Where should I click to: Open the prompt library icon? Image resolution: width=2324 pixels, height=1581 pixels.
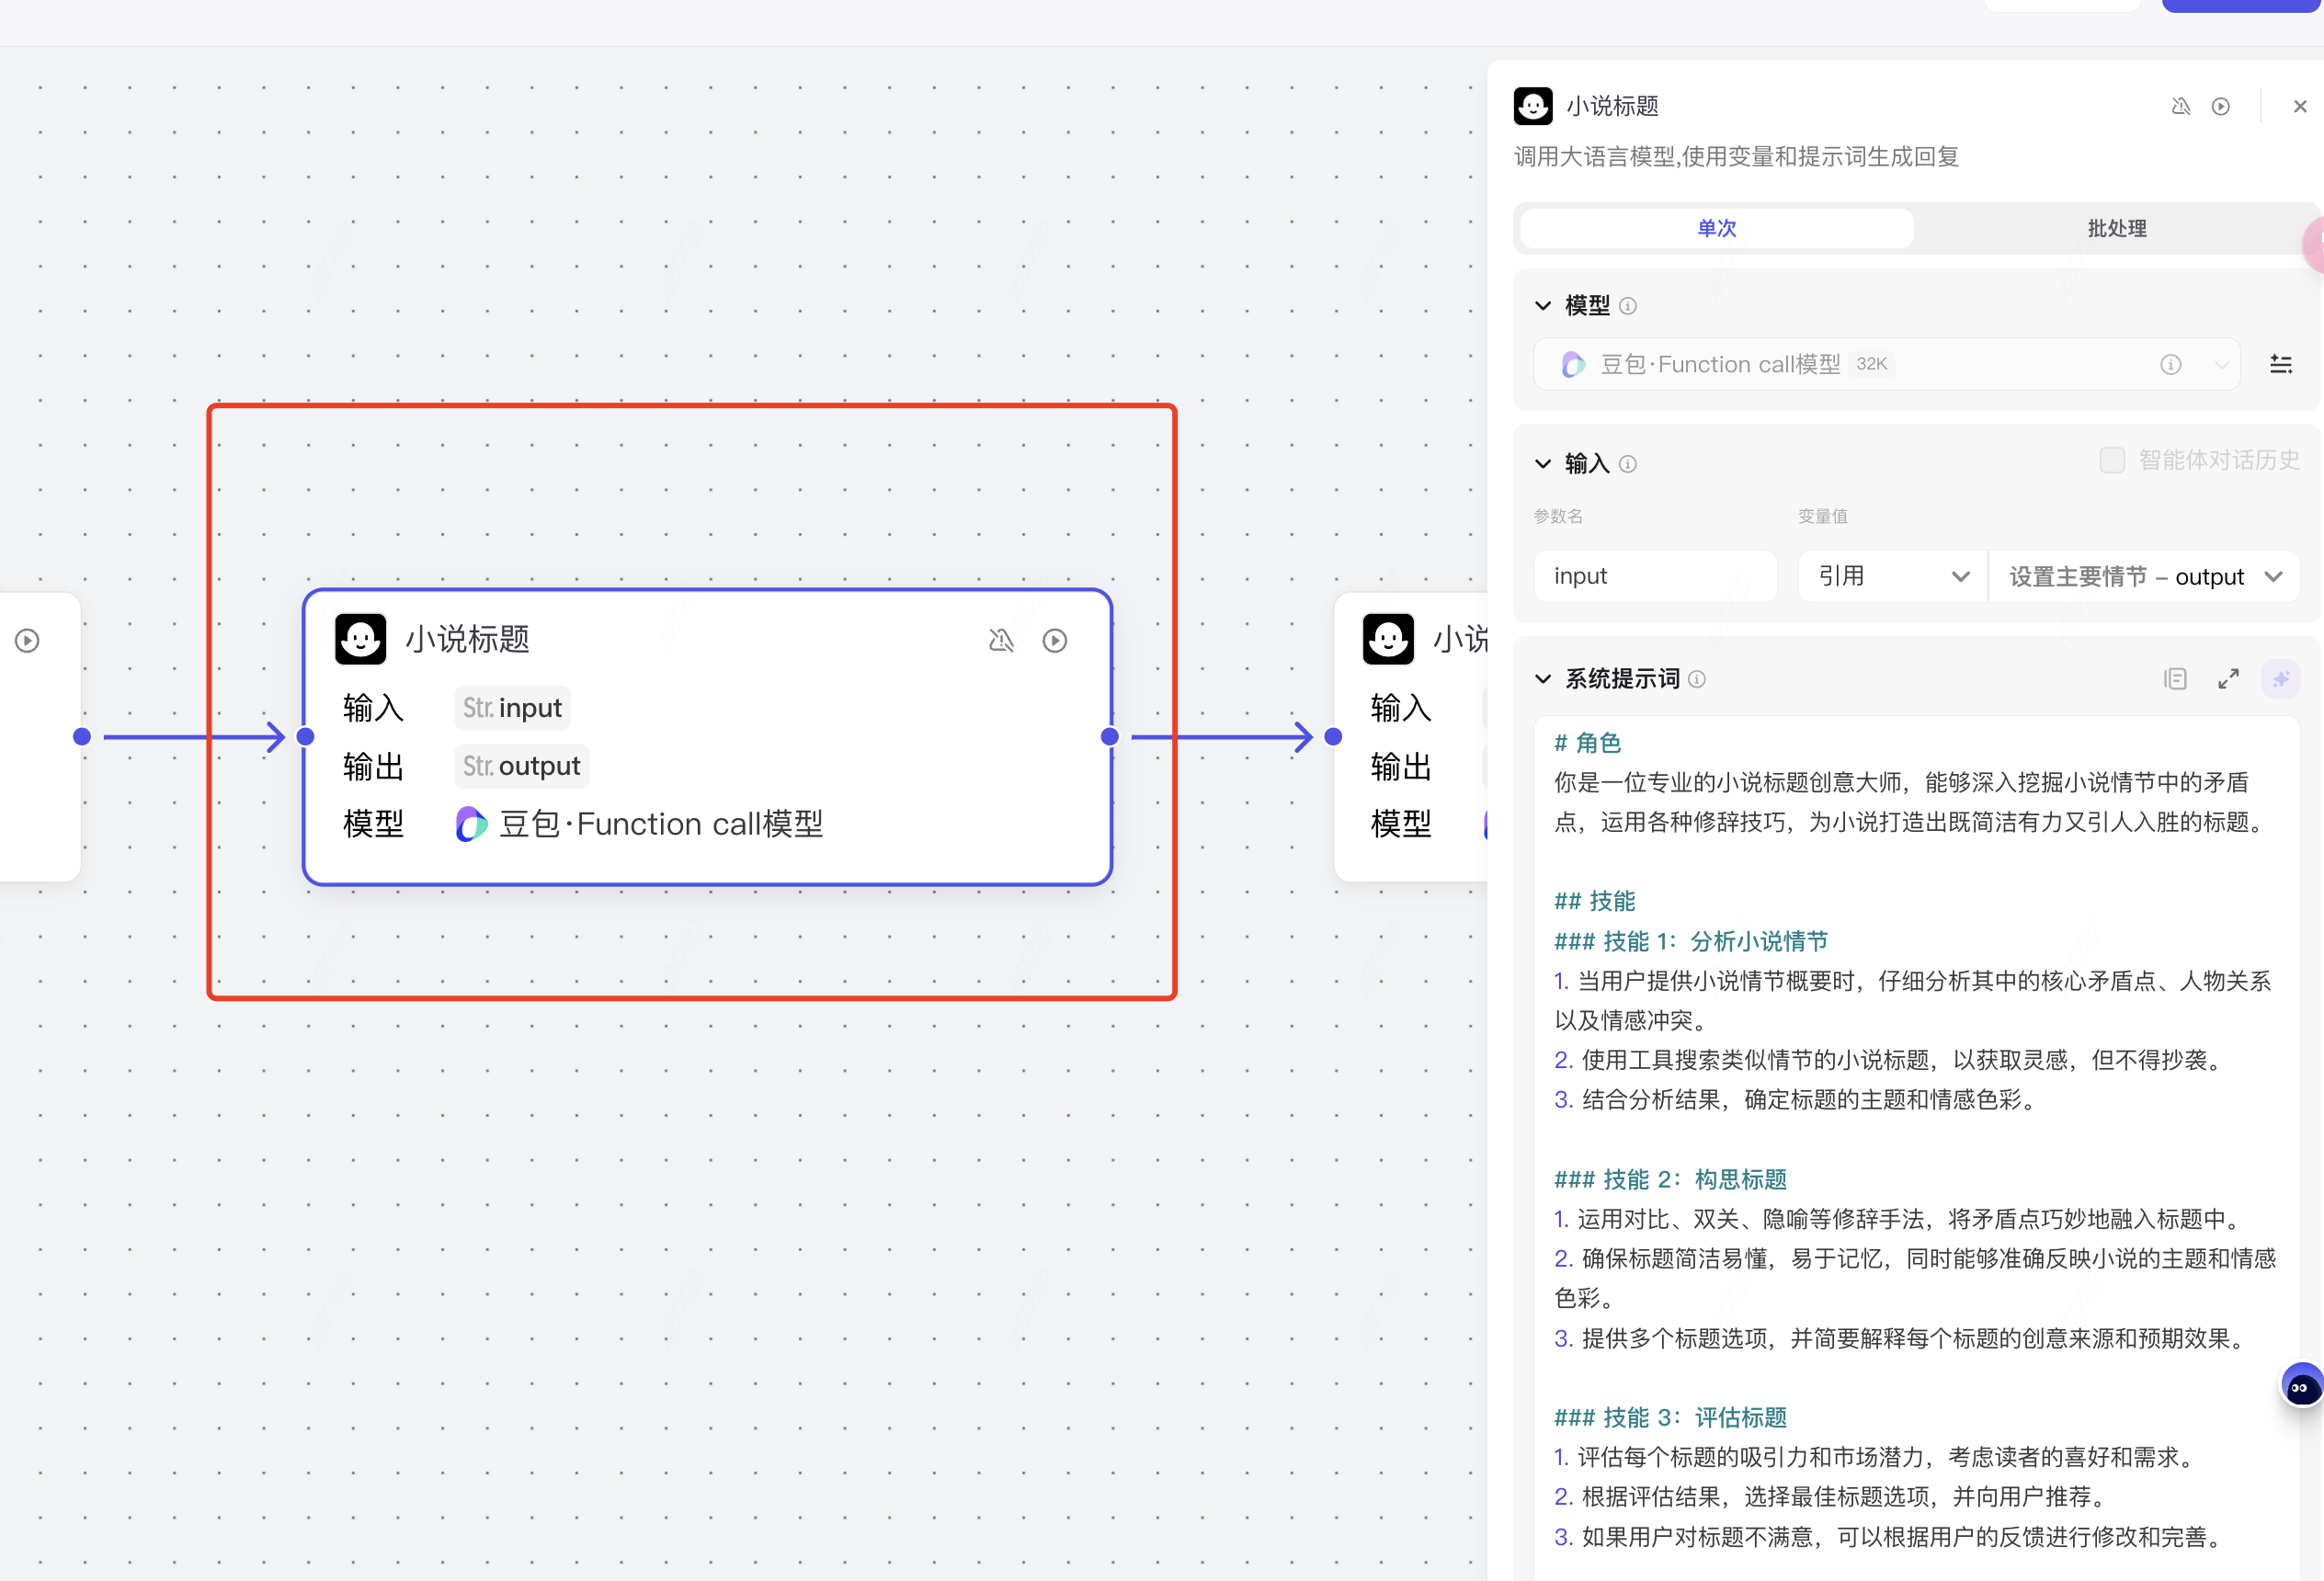tap(2175, 679)
